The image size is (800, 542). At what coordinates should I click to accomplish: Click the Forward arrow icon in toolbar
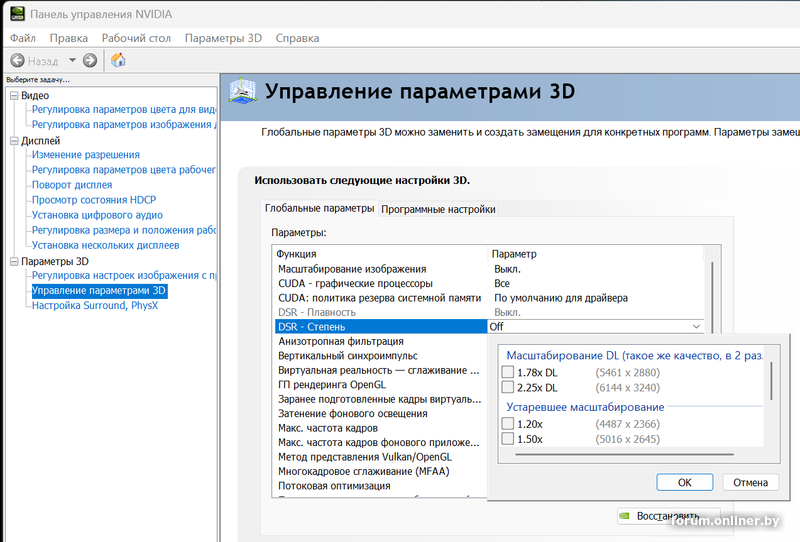coord(90,60)
